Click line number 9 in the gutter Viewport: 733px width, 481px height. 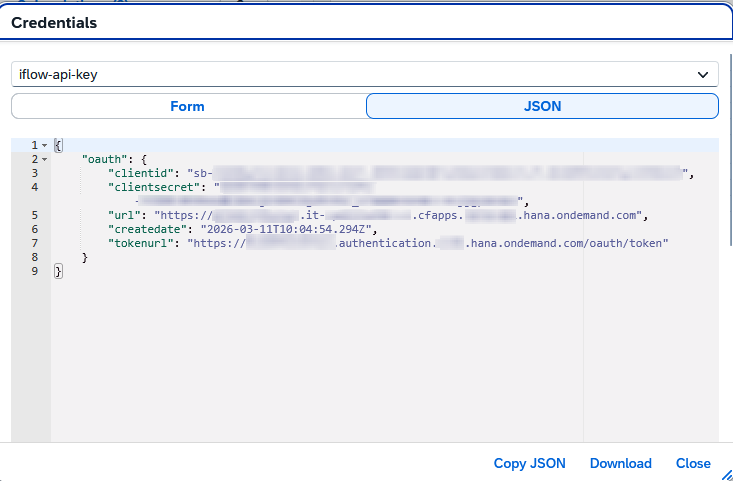(34, 271)
